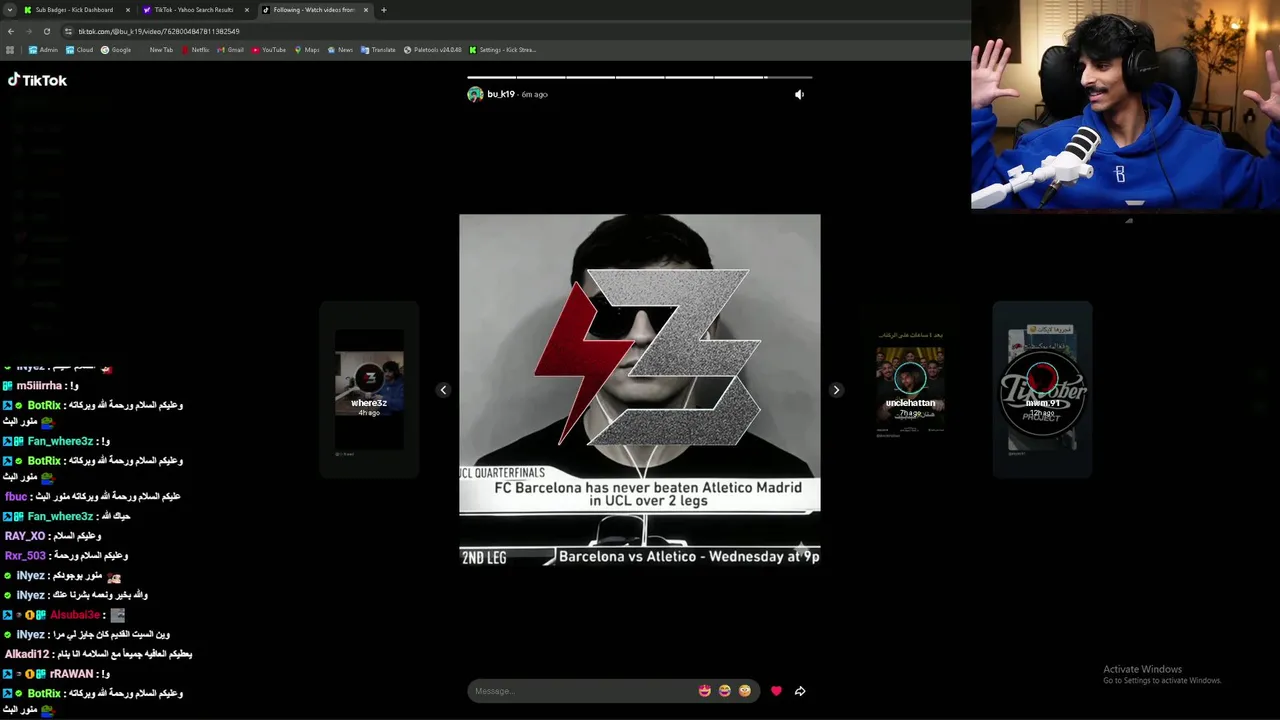Open a new browser tab

[384, 10]
